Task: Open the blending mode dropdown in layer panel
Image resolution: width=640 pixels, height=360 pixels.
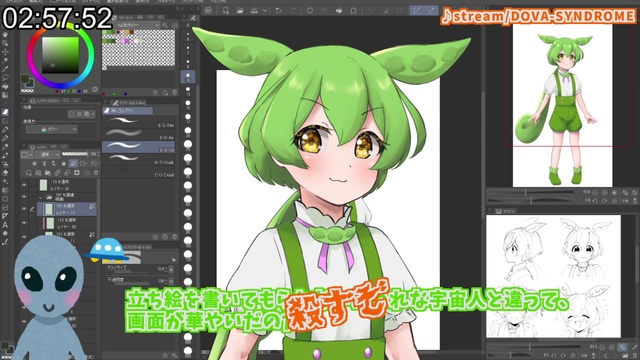Action: pyautogui.click(x=48, y=154)
